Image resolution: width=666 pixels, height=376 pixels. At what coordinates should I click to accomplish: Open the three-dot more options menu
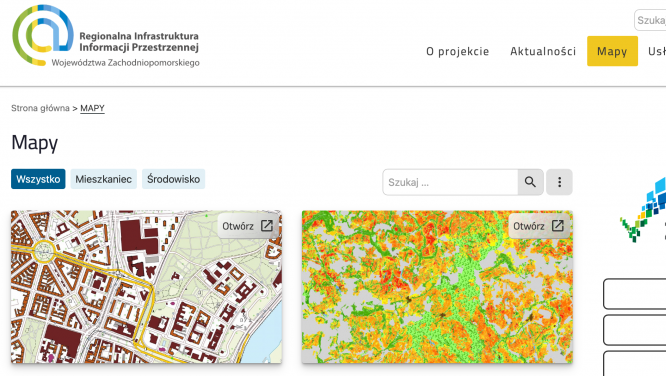point(559,182)
